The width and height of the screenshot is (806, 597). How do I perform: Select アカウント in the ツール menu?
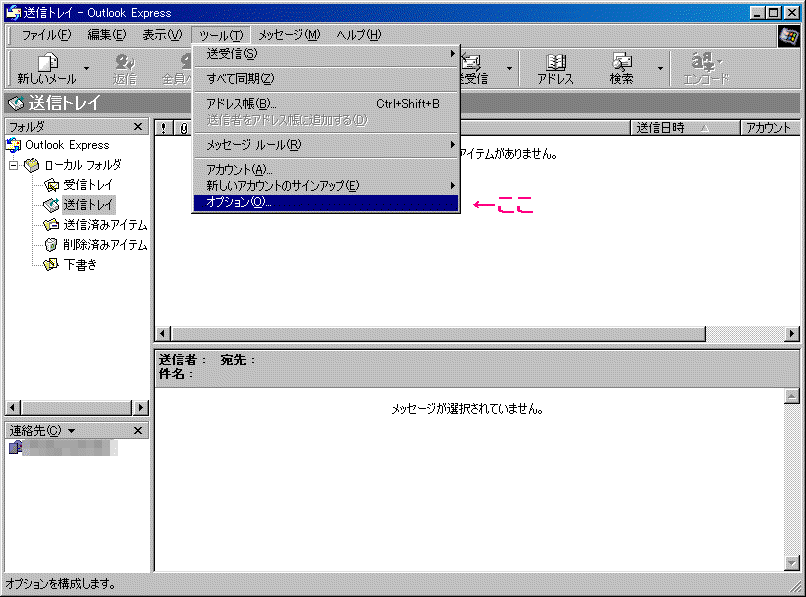tap(239, 170)
